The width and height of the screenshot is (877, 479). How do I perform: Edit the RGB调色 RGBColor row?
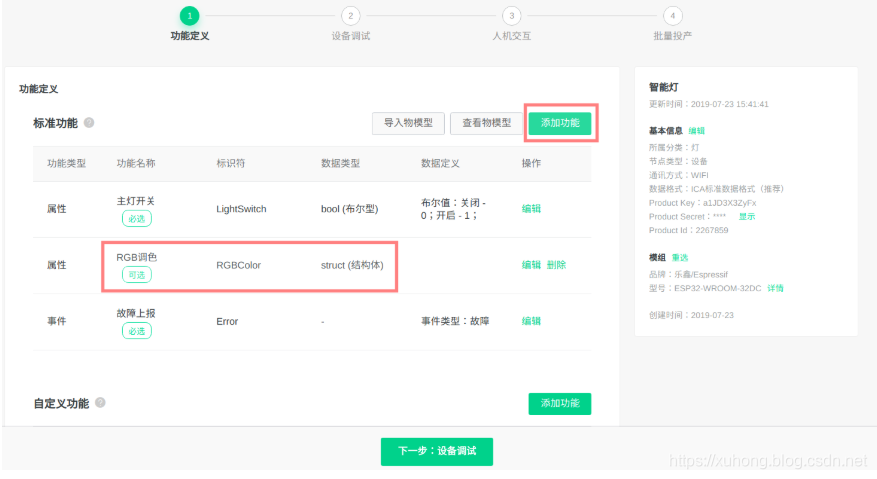[531, 265]
